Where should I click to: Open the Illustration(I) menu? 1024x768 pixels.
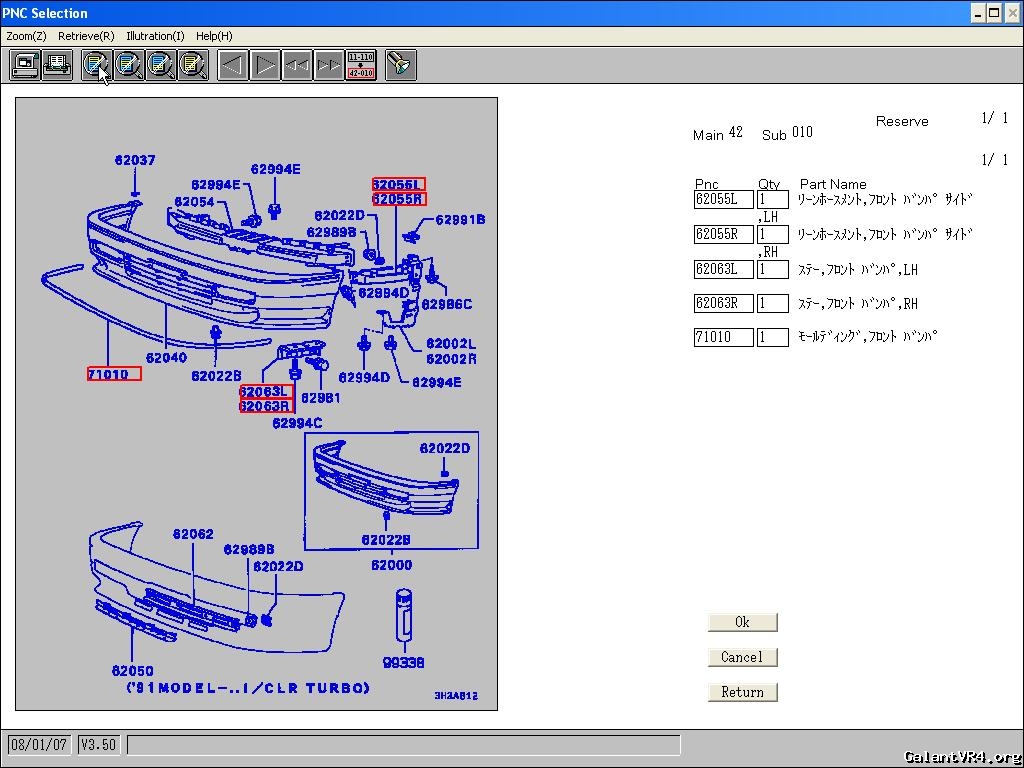(155, 36)
